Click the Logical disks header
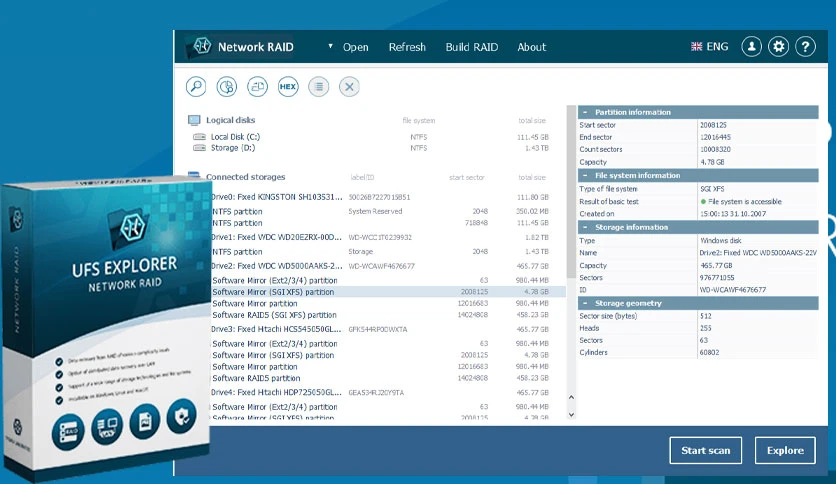This screenshot has width=836, height=484. (230, 120)
